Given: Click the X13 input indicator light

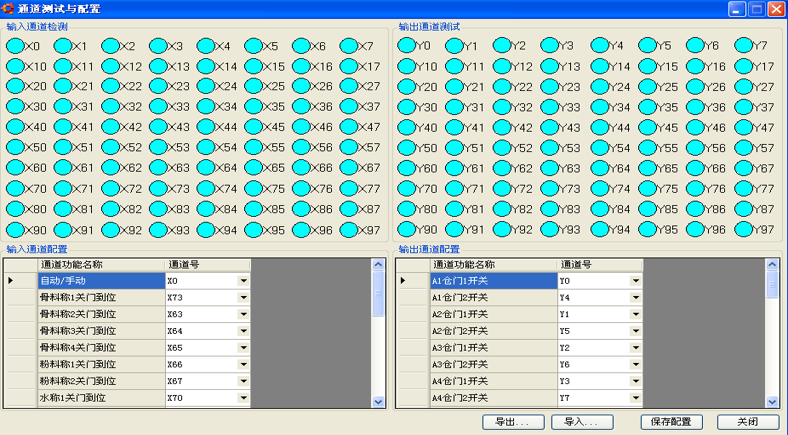Looking at the screenshot, I should 158,66.
